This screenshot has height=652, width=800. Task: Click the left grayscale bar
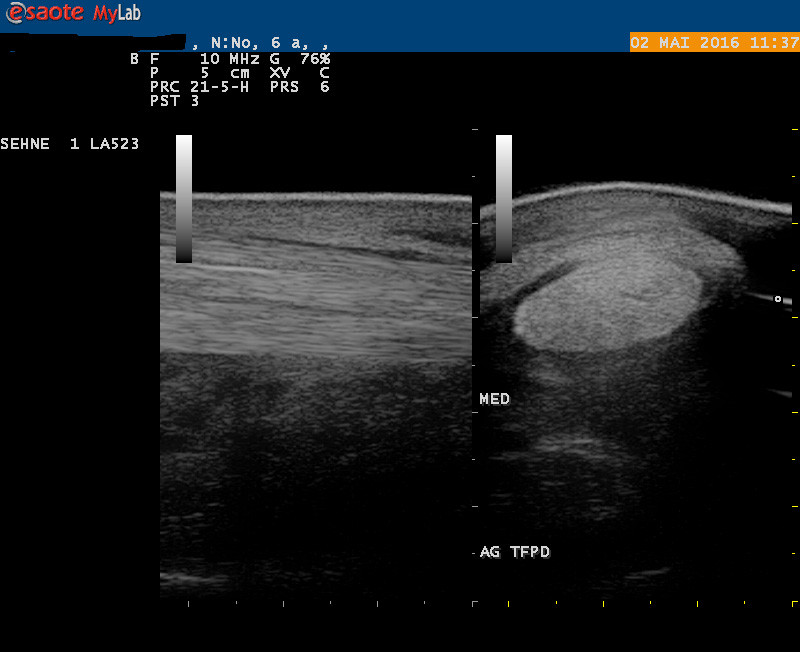click(184, 198)
